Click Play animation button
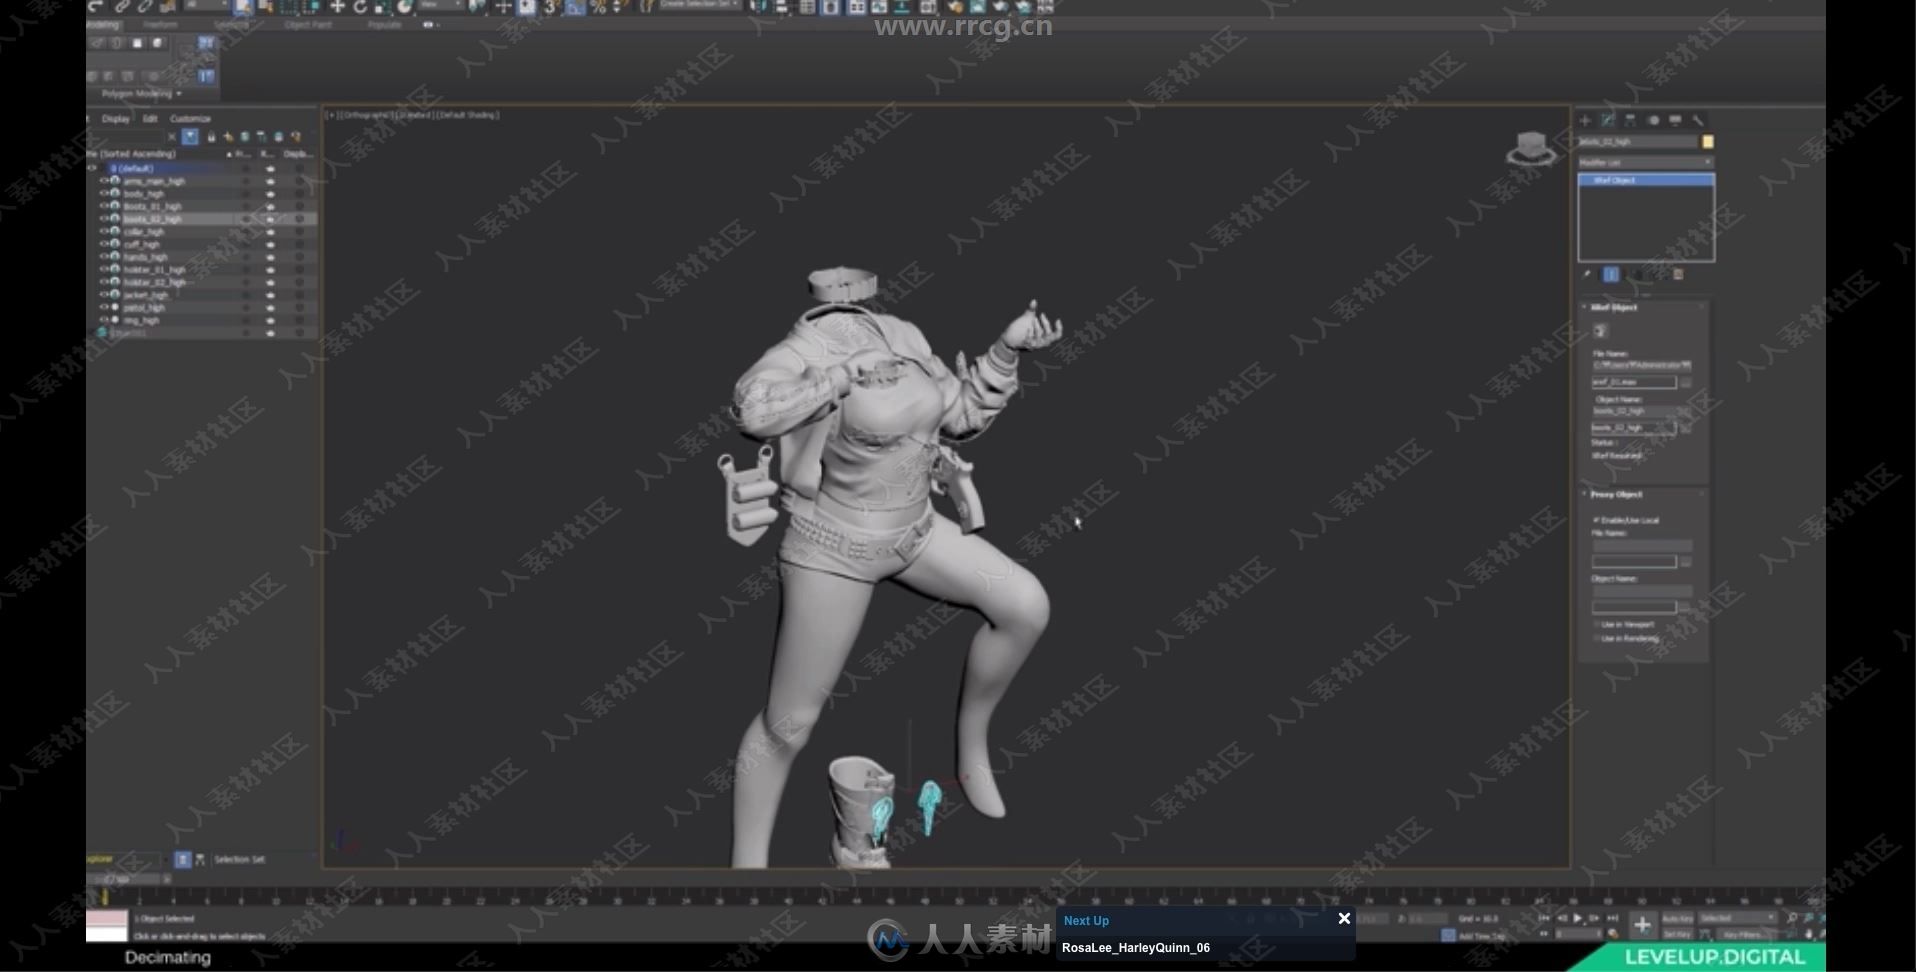 pos(1578,918)
